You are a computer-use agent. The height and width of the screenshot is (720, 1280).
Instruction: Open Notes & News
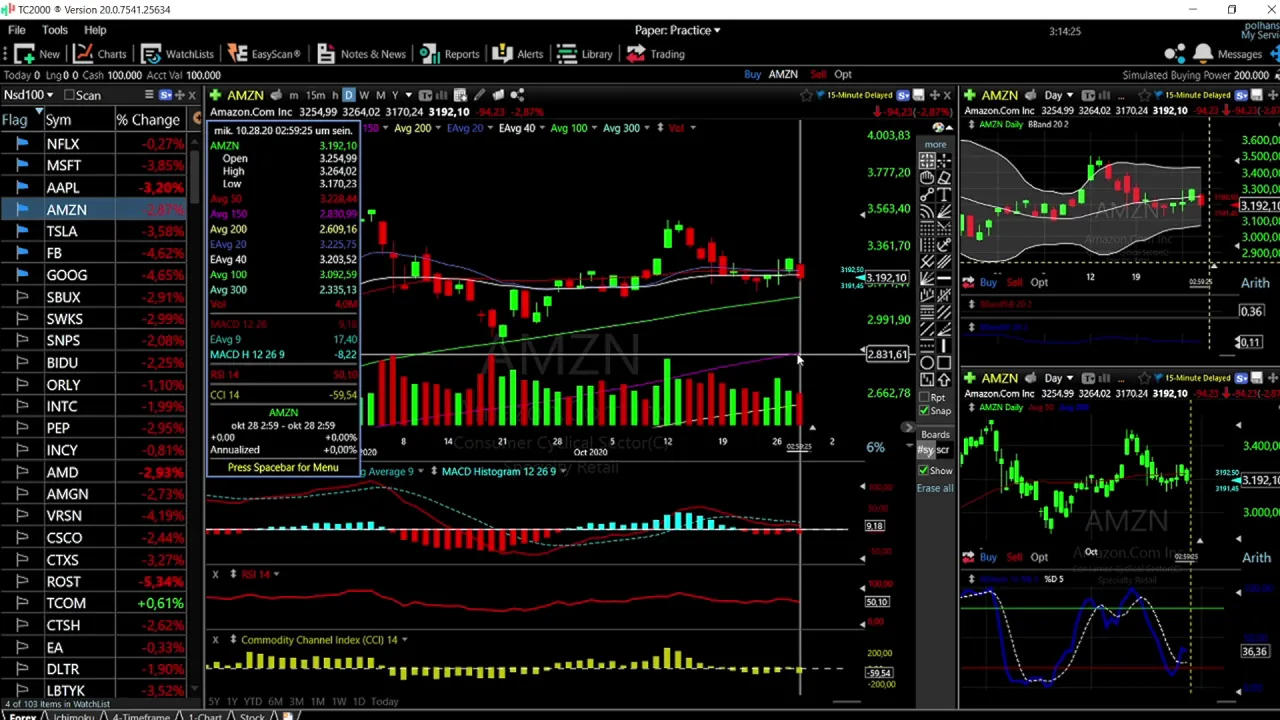[361, 54]
